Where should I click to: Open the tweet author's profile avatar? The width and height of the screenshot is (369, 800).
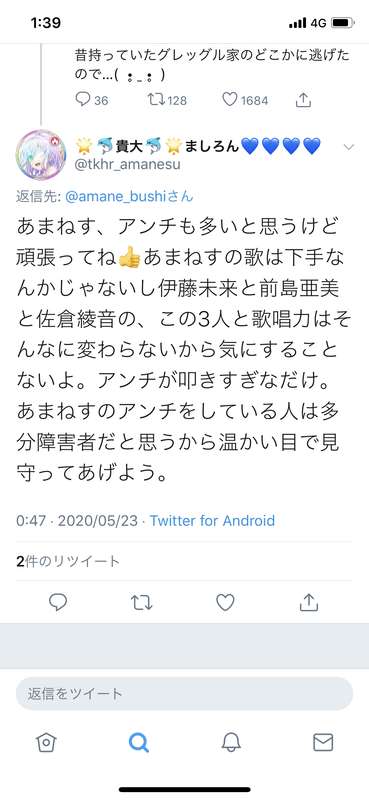41,155
